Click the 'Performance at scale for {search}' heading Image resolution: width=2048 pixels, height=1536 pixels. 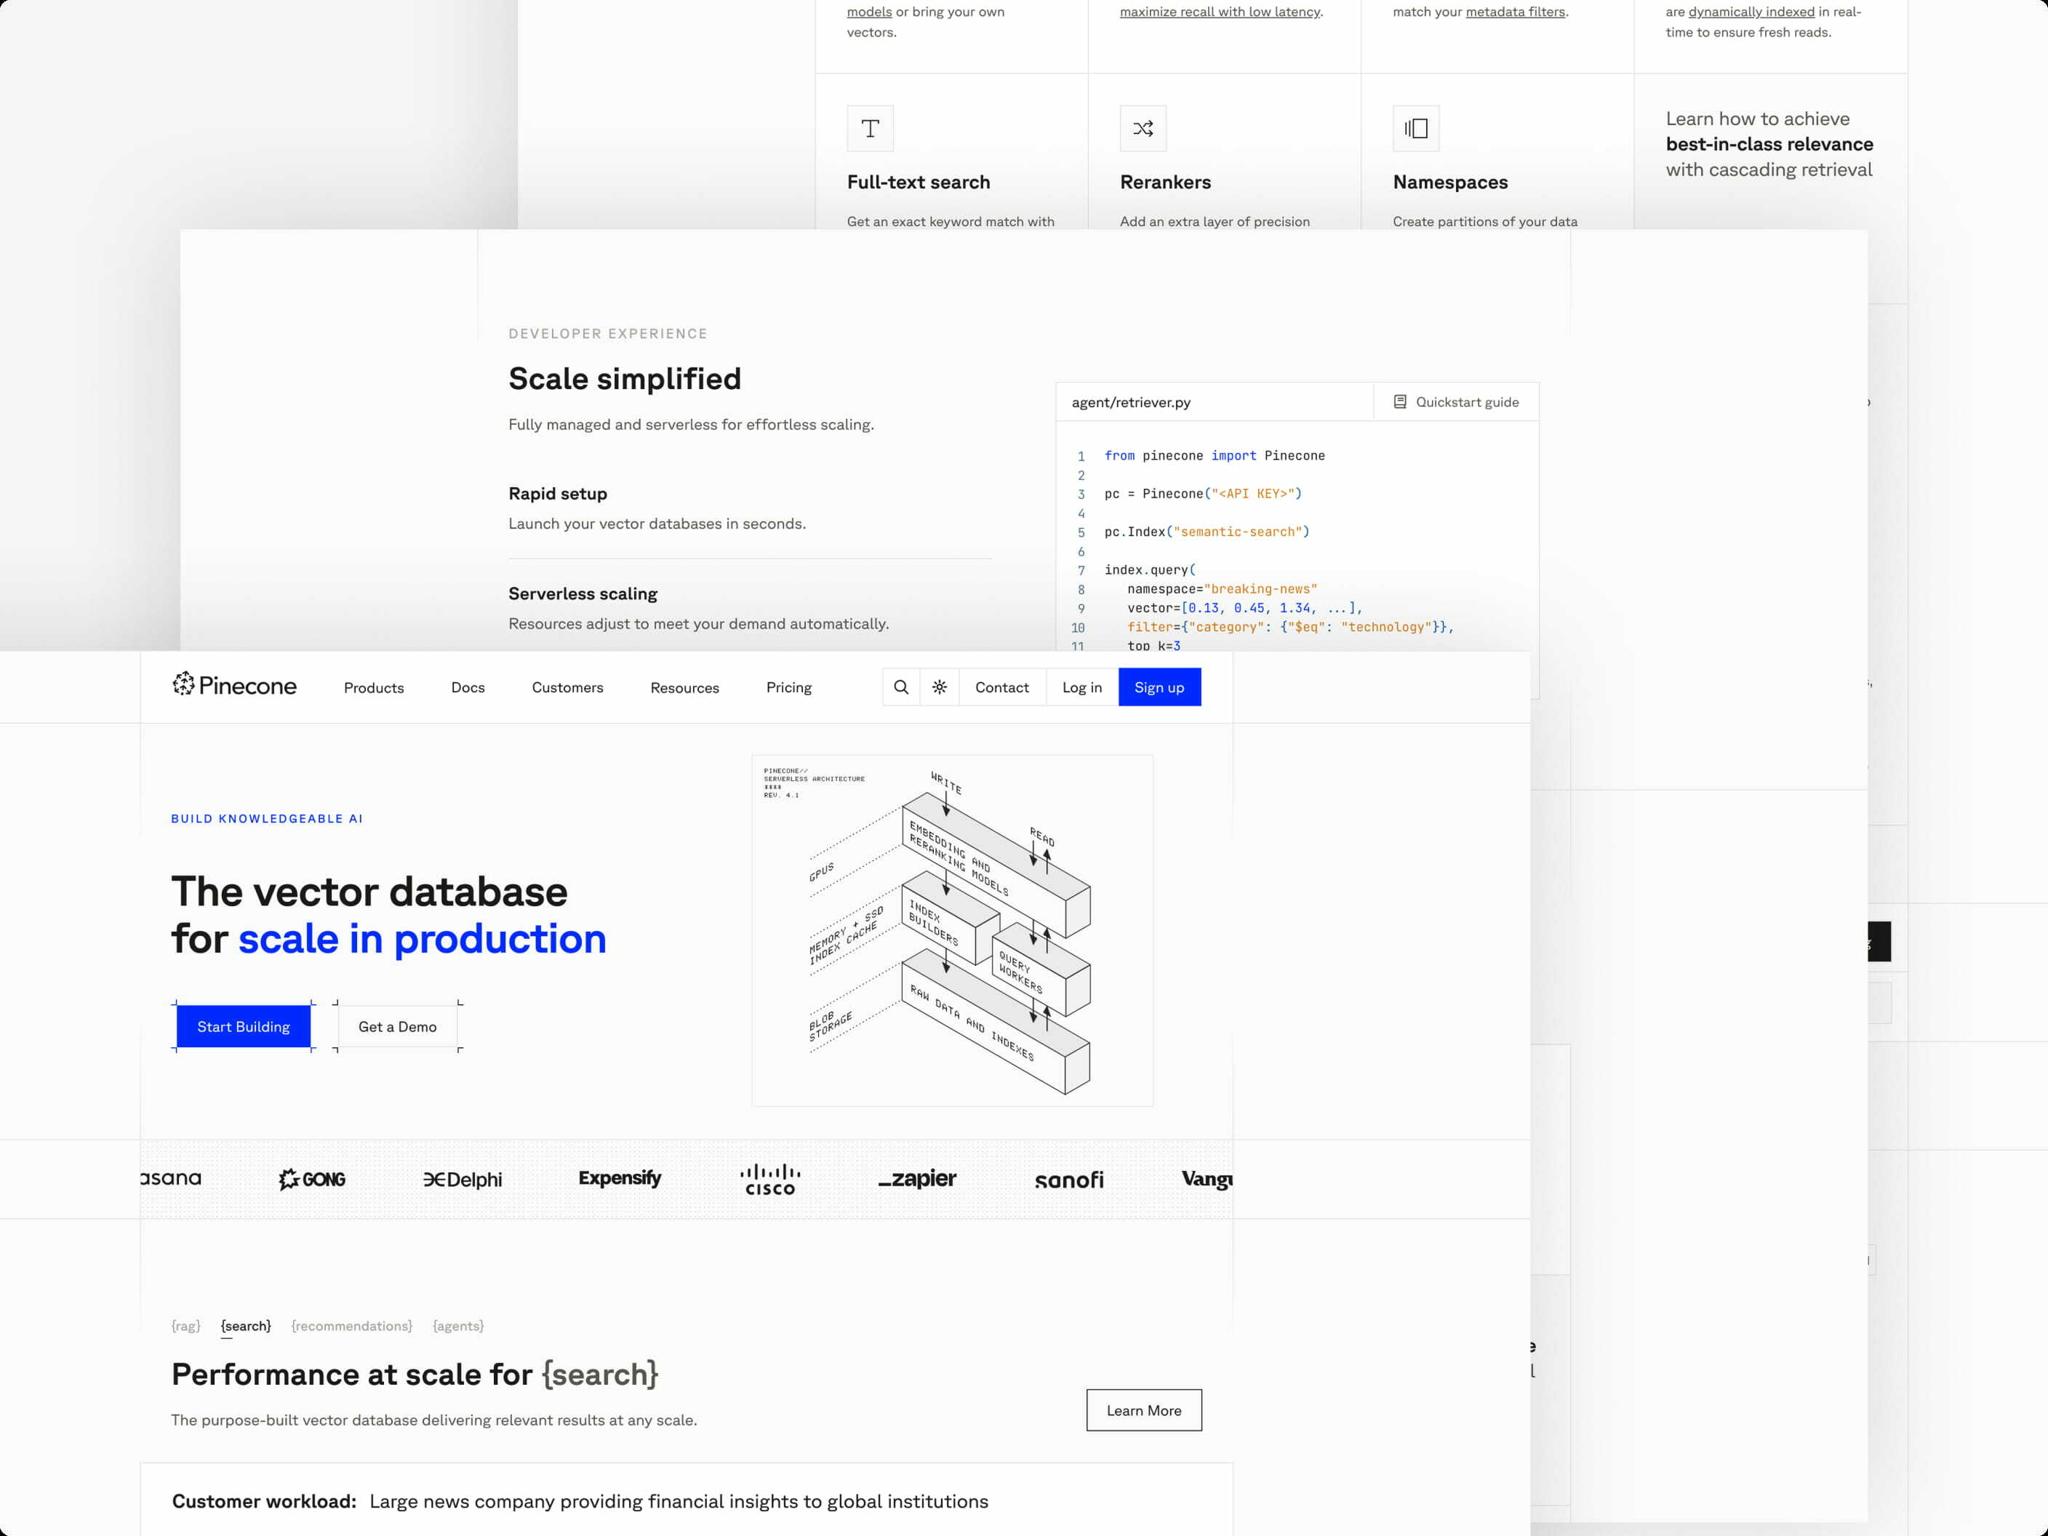415,1374
